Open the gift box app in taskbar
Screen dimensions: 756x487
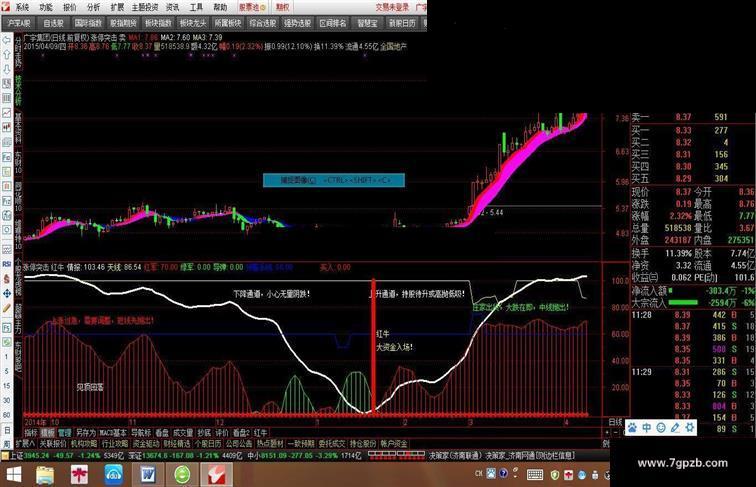coord(79,475)
